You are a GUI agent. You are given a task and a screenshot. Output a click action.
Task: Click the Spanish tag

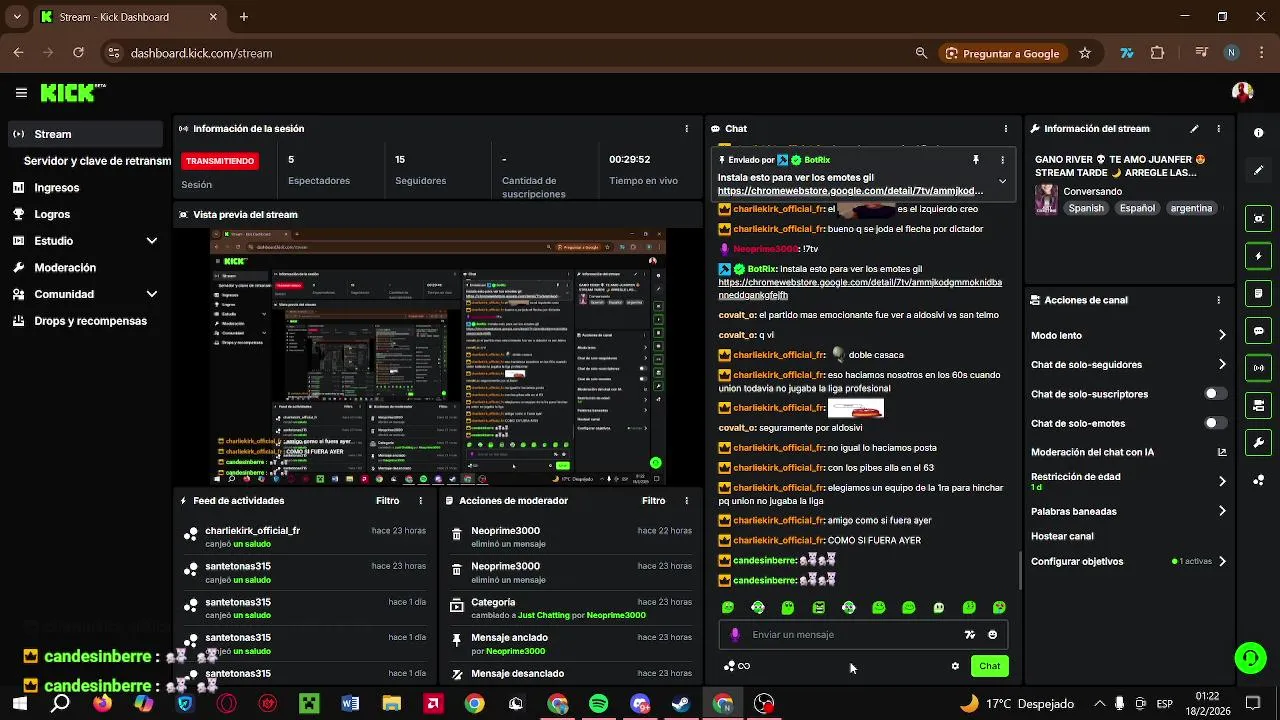1086,208
